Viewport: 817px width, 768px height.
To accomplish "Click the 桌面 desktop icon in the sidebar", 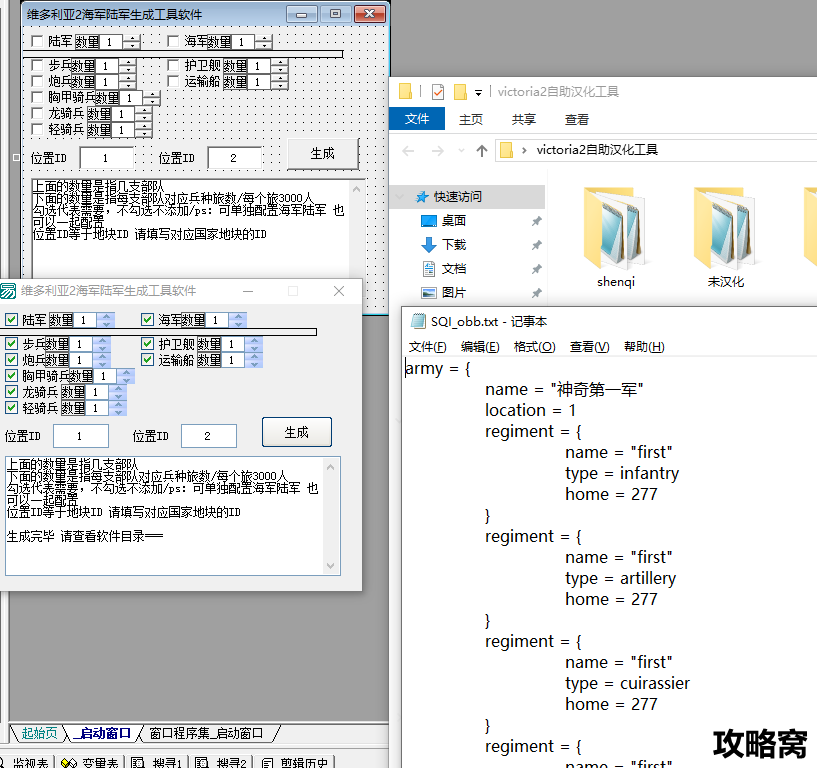I will [x=429, y=221].
